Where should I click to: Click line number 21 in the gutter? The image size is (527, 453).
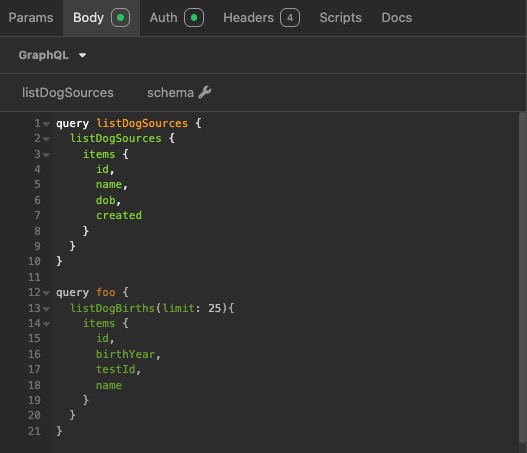34,431
